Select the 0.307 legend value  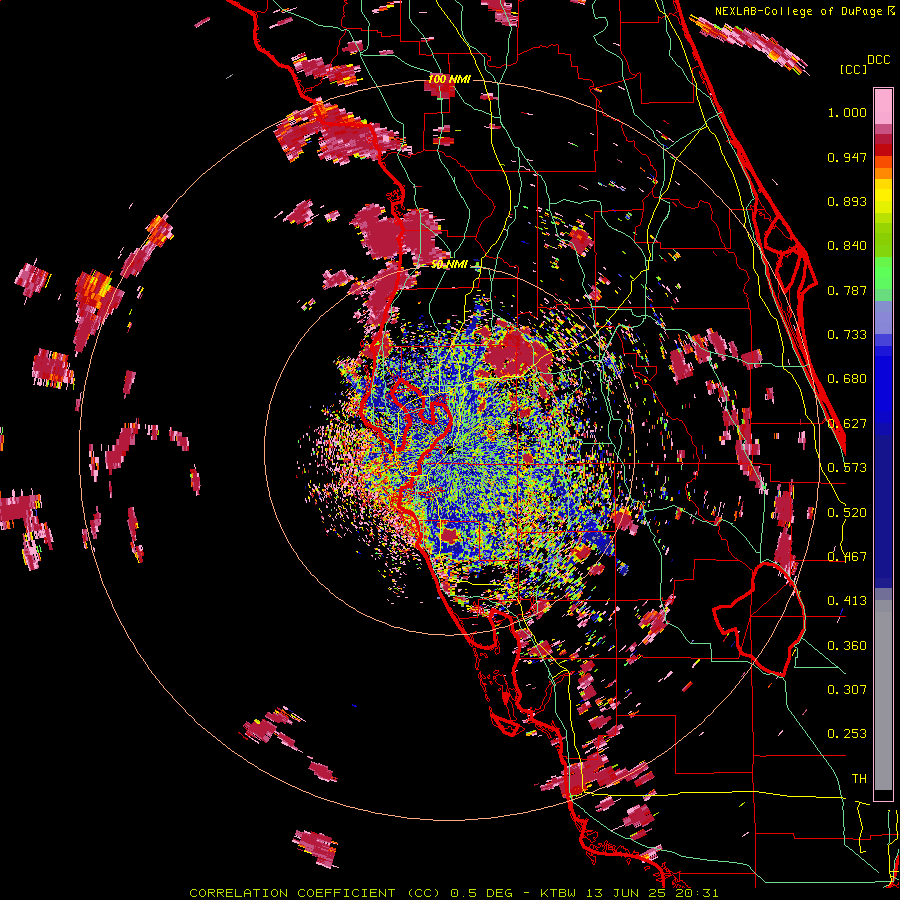847,690
